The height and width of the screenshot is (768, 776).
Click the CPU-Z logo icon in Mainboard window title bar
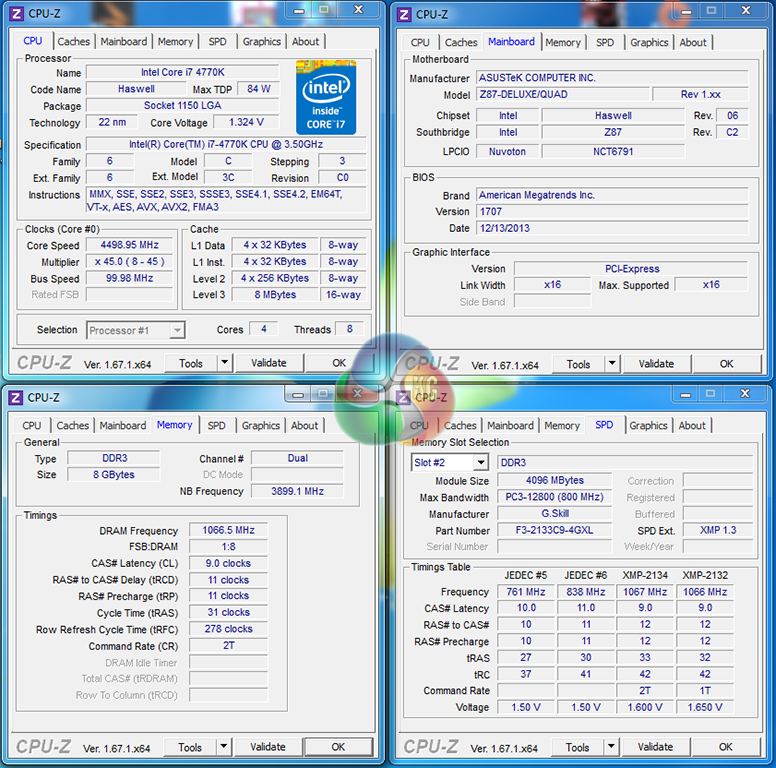[404, 15]
